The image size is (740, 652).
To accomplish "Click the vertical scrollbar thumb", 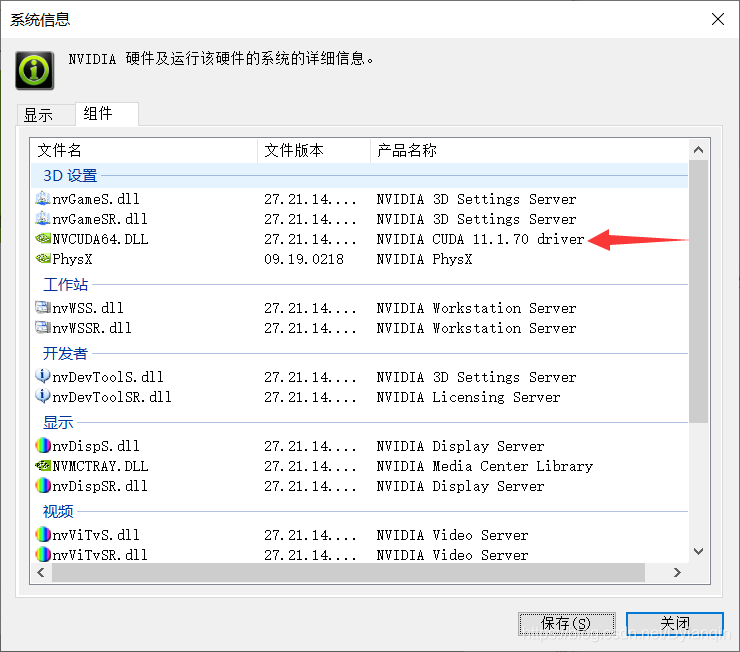I will 698,292.
